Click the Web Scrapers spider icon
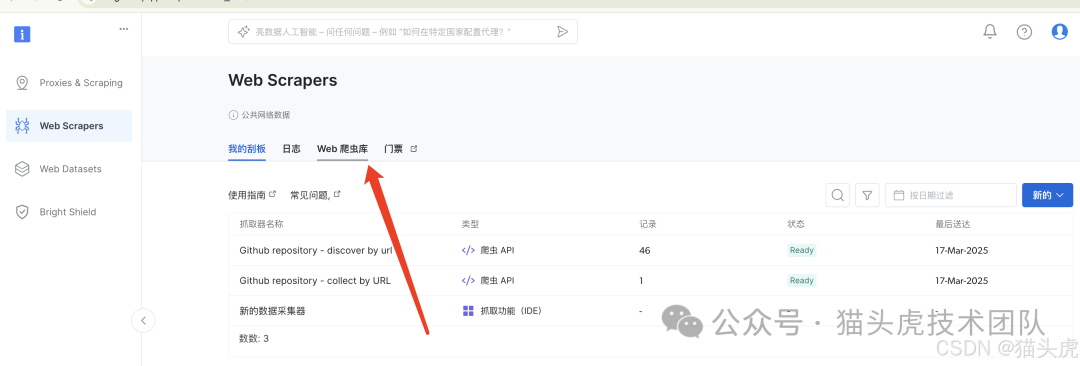Screen dimensions: 1080x366 (x=22, y=126)
